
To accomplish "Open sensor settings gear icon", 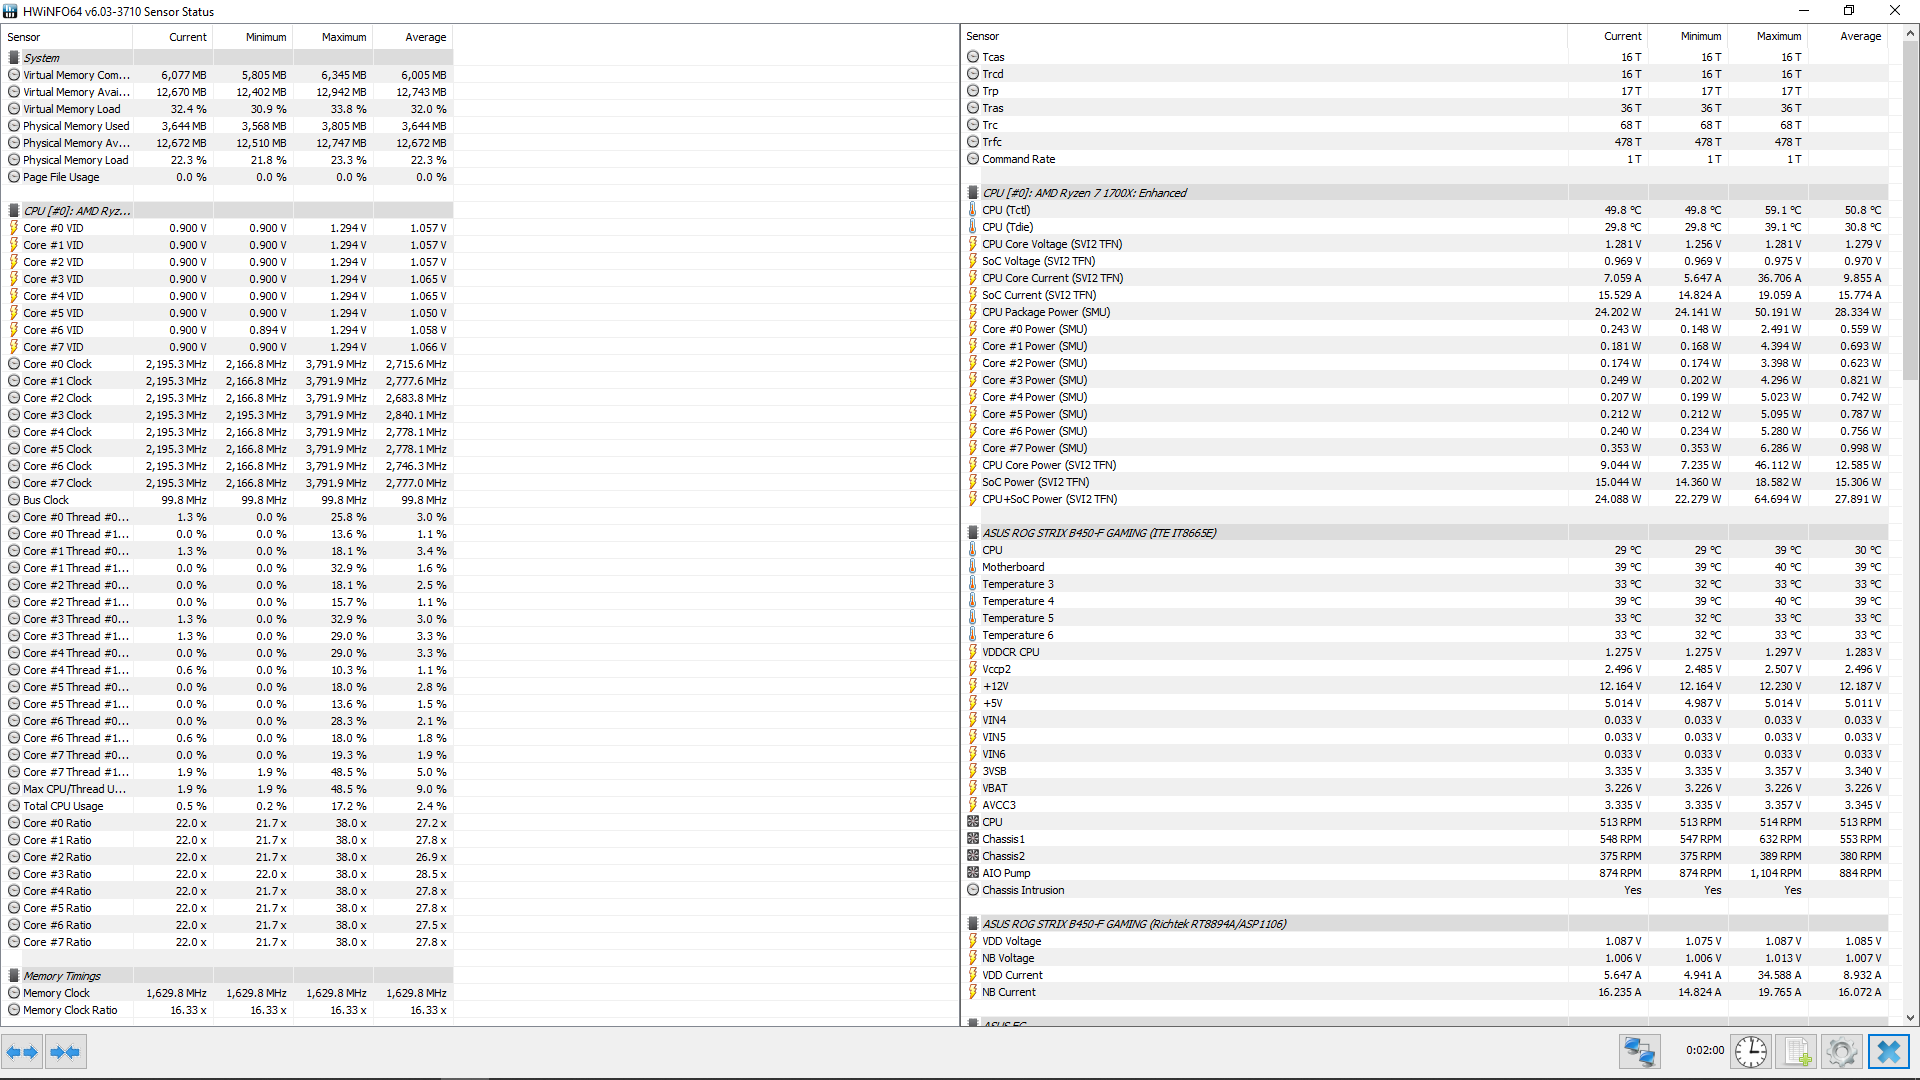I will point(1842,1052).
